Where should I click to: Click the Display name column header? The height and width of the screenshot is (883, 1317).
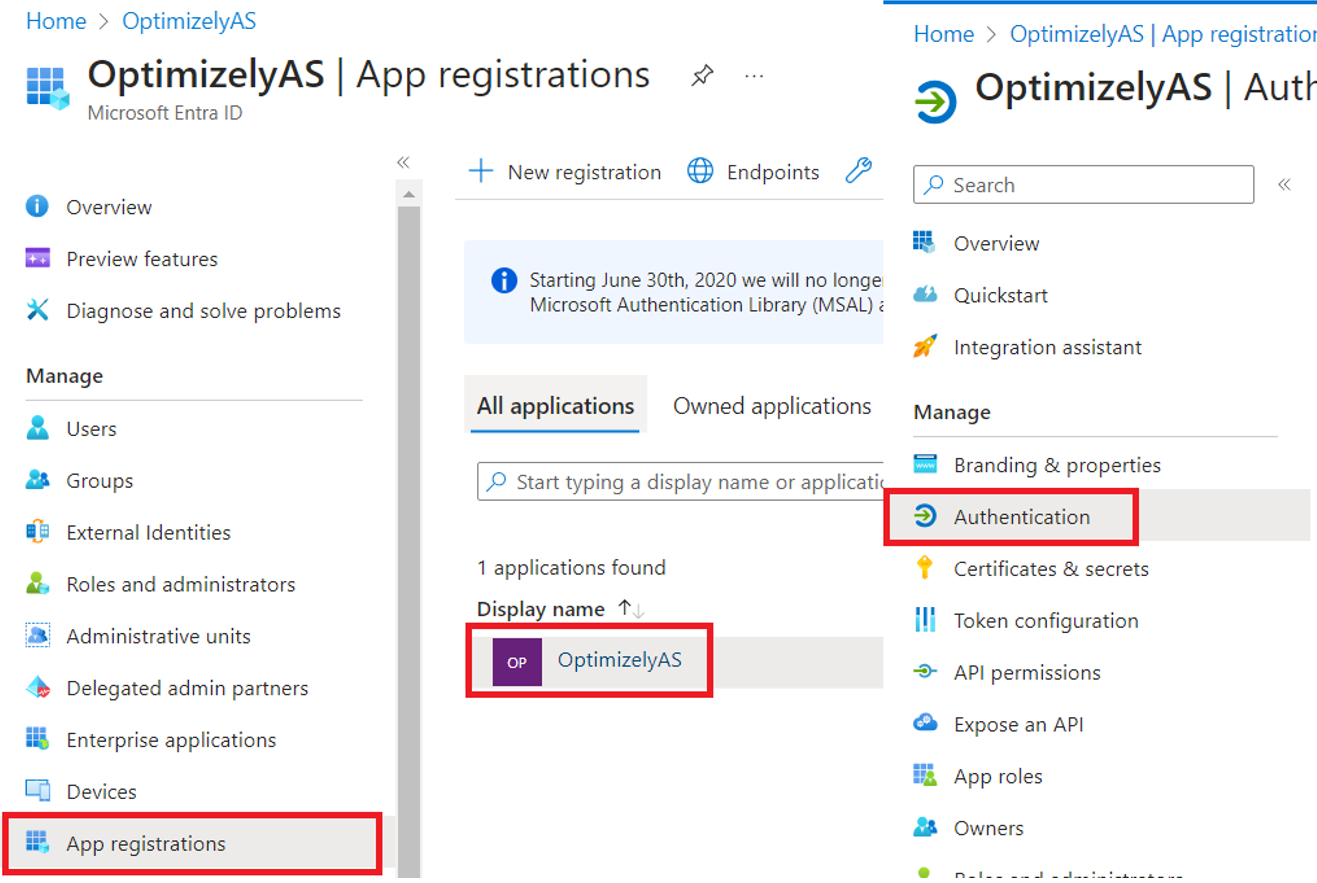(541, 609)
